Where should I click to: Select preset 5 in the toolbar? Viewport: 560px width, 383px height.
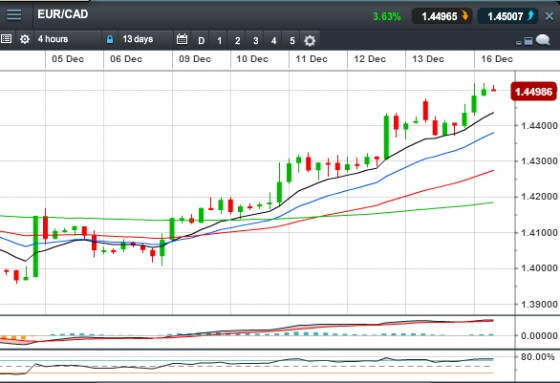[x=292, y=40]
